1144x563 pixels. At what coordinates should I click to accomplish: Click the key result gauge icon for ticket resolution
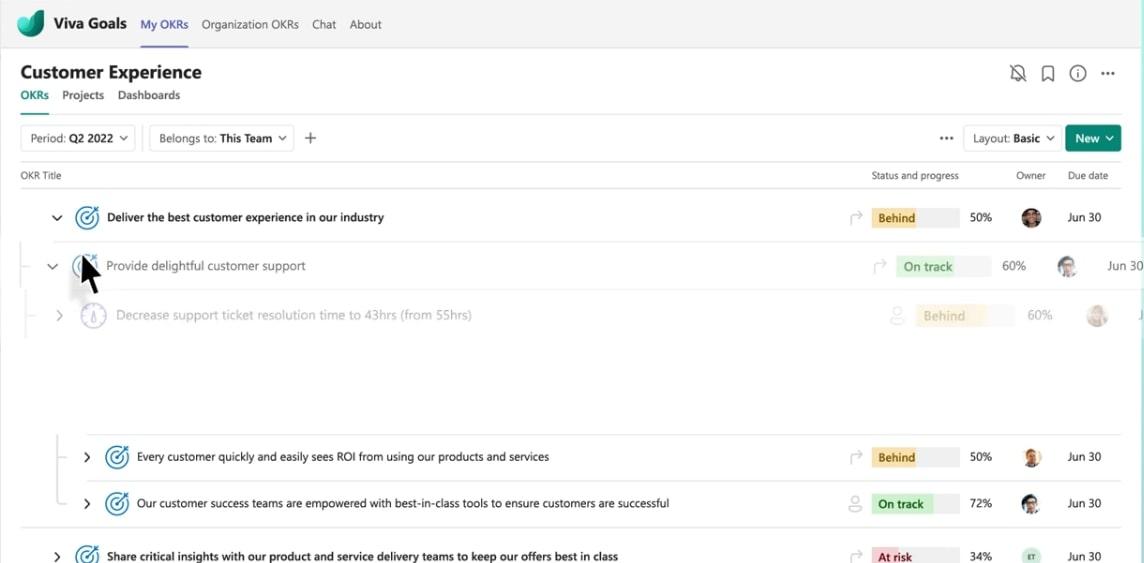(x=93, y=315)
